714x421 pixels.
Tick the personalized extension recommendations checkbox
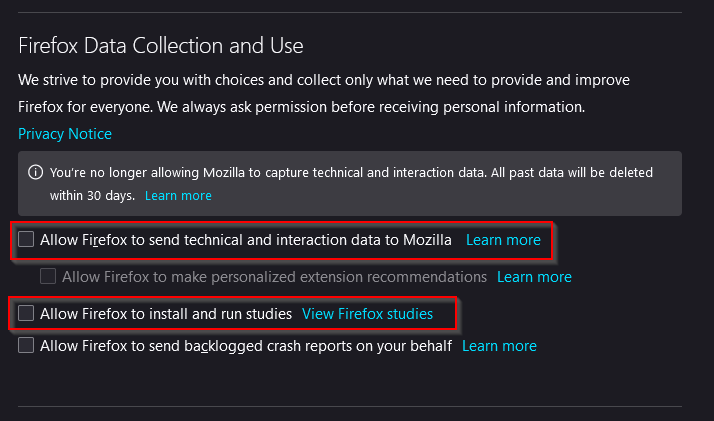[x=48, y=276]
